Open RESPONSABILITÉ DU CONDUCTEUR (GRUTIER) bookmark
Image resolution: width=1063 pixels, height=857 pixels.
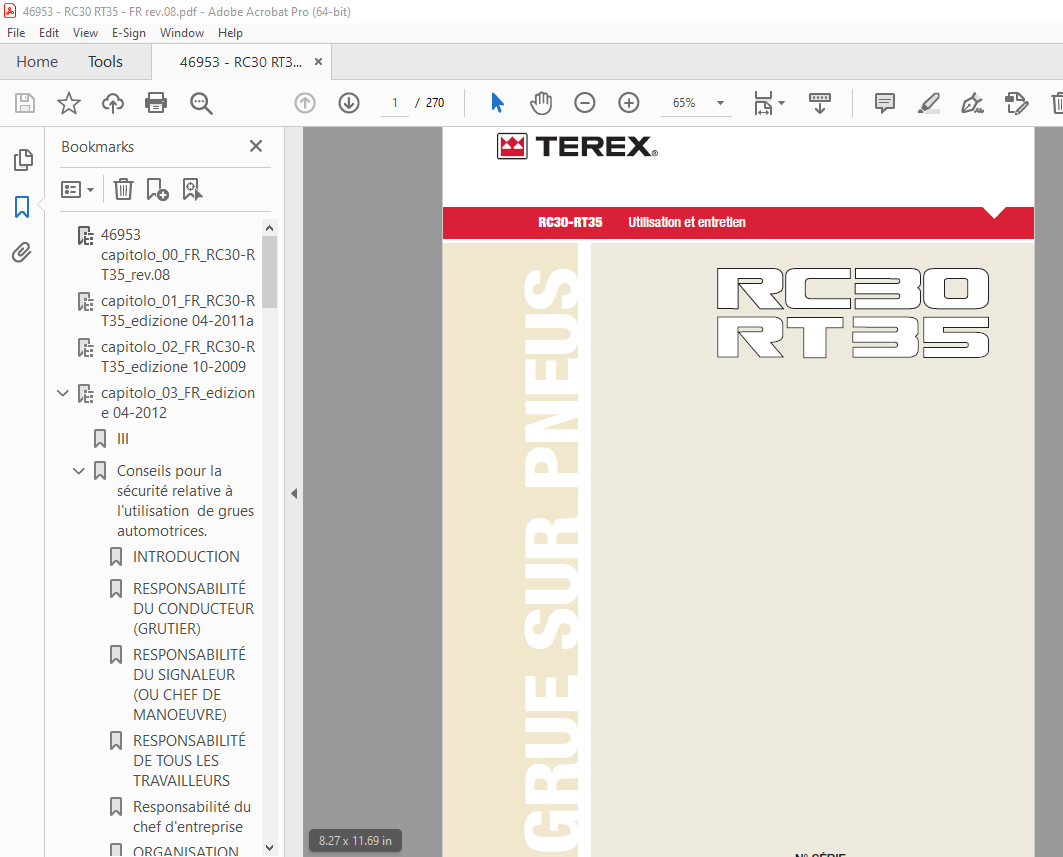(x=193, y=608)
